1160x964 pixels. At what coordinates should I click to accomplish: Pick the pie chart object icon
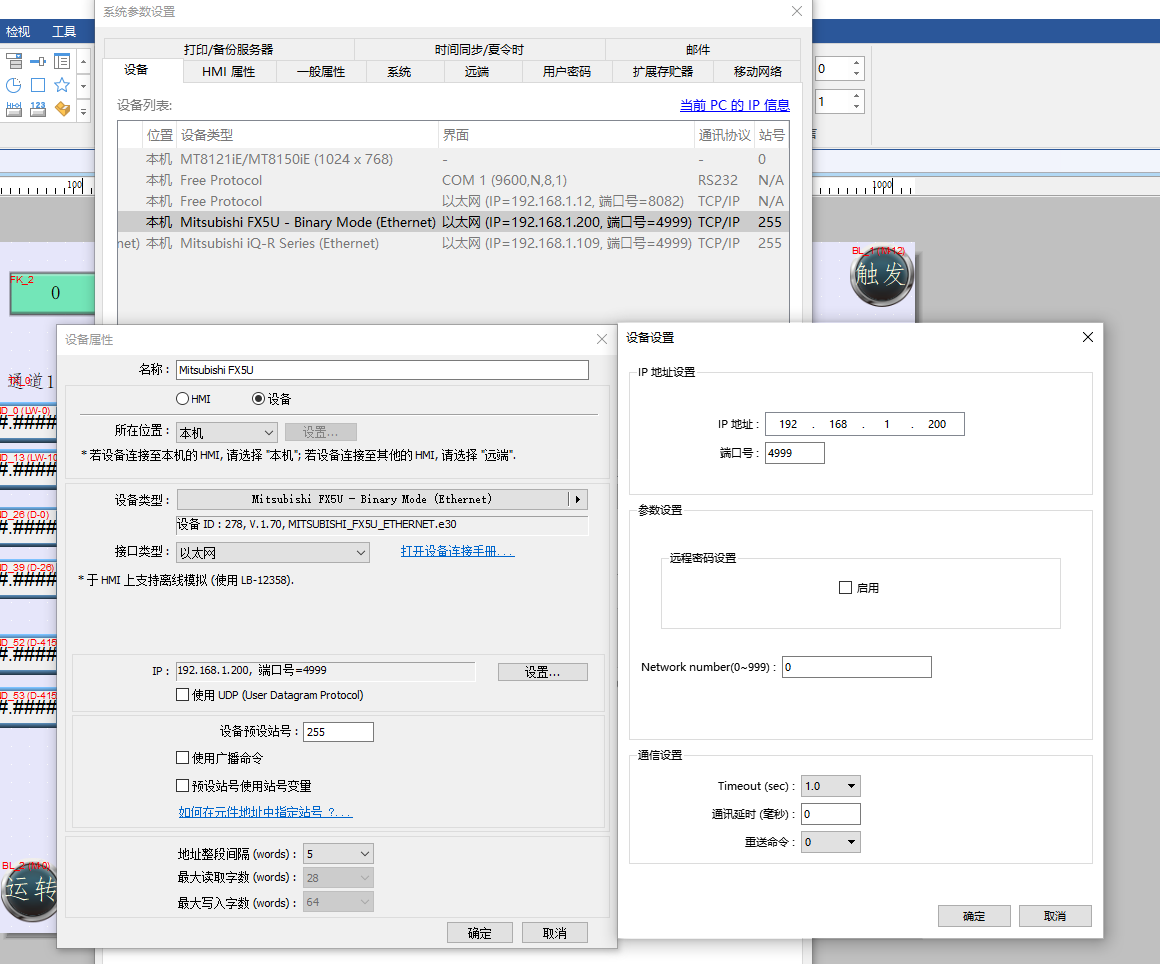point(14,85)
